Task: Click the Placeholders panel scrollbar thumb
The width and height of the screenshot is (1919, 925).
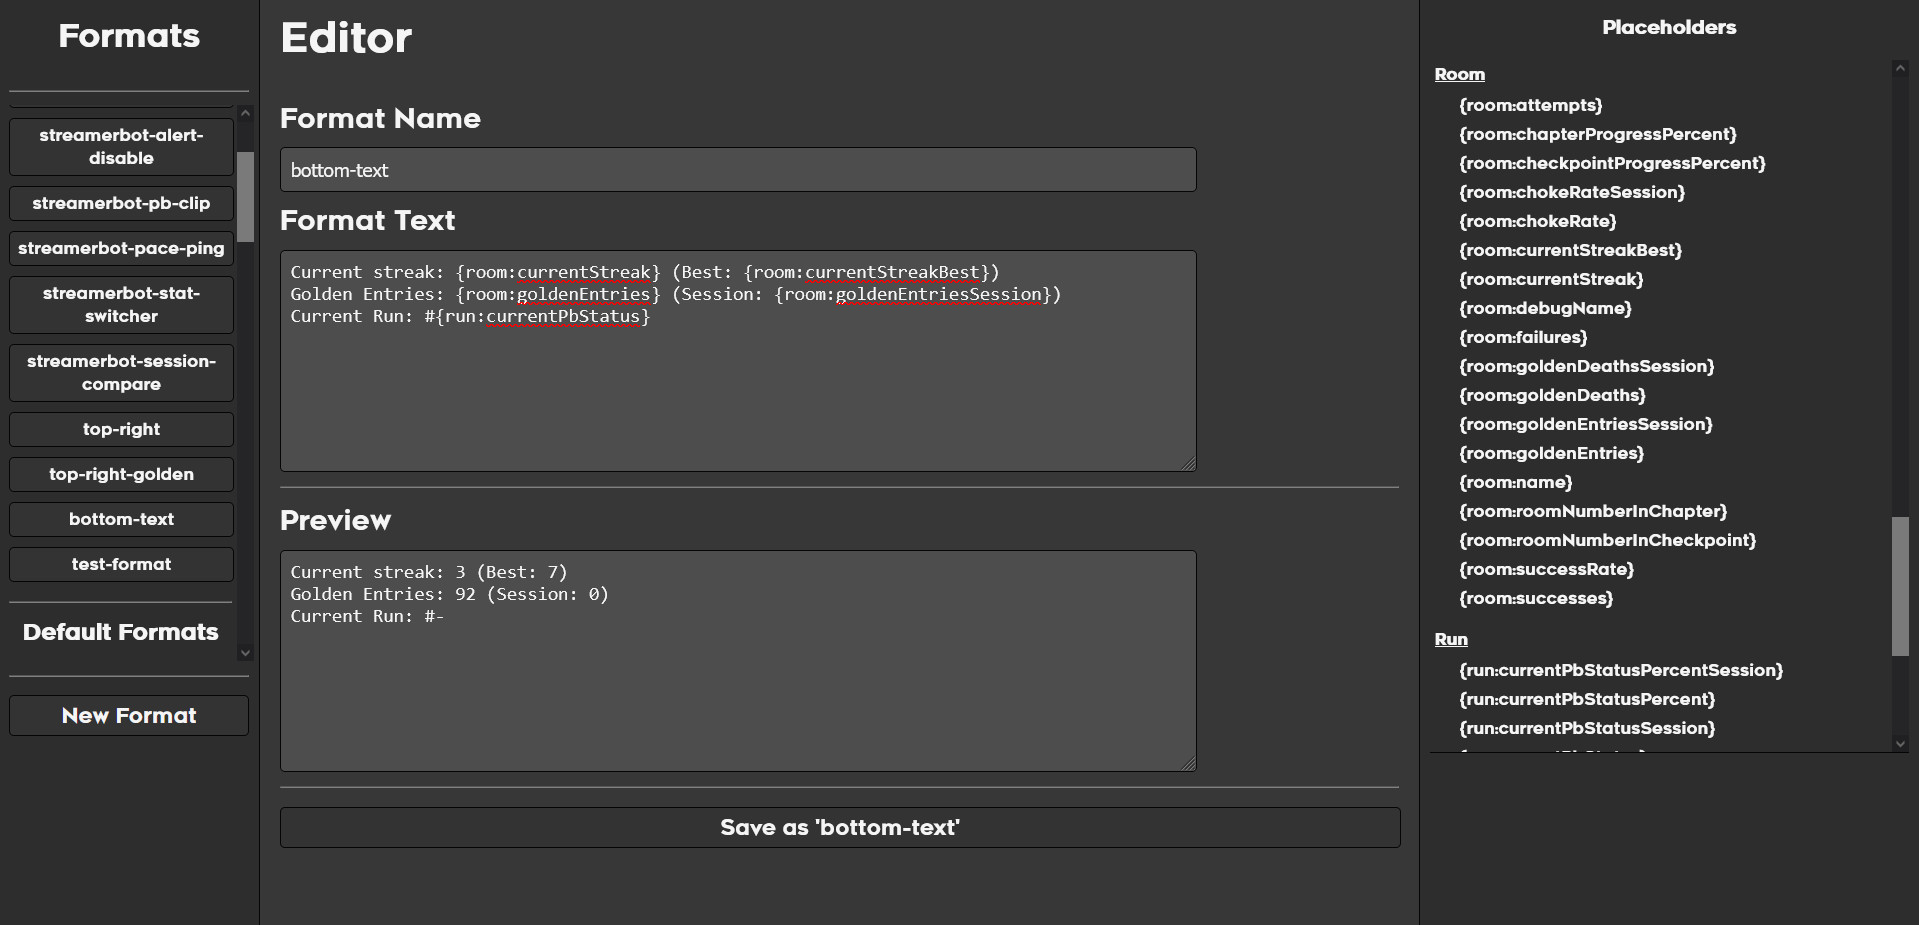Action: [x=1900, y=586]
